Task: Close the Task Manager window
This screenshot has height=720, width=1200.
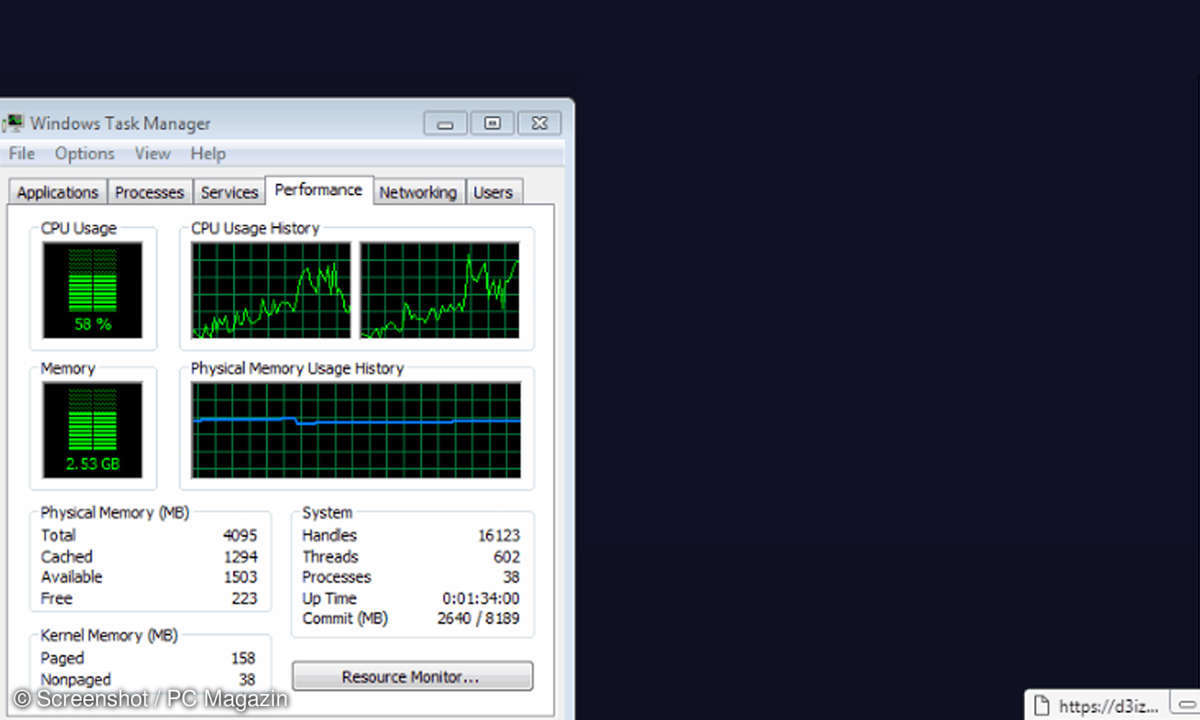Action: [x=540, y=123]
